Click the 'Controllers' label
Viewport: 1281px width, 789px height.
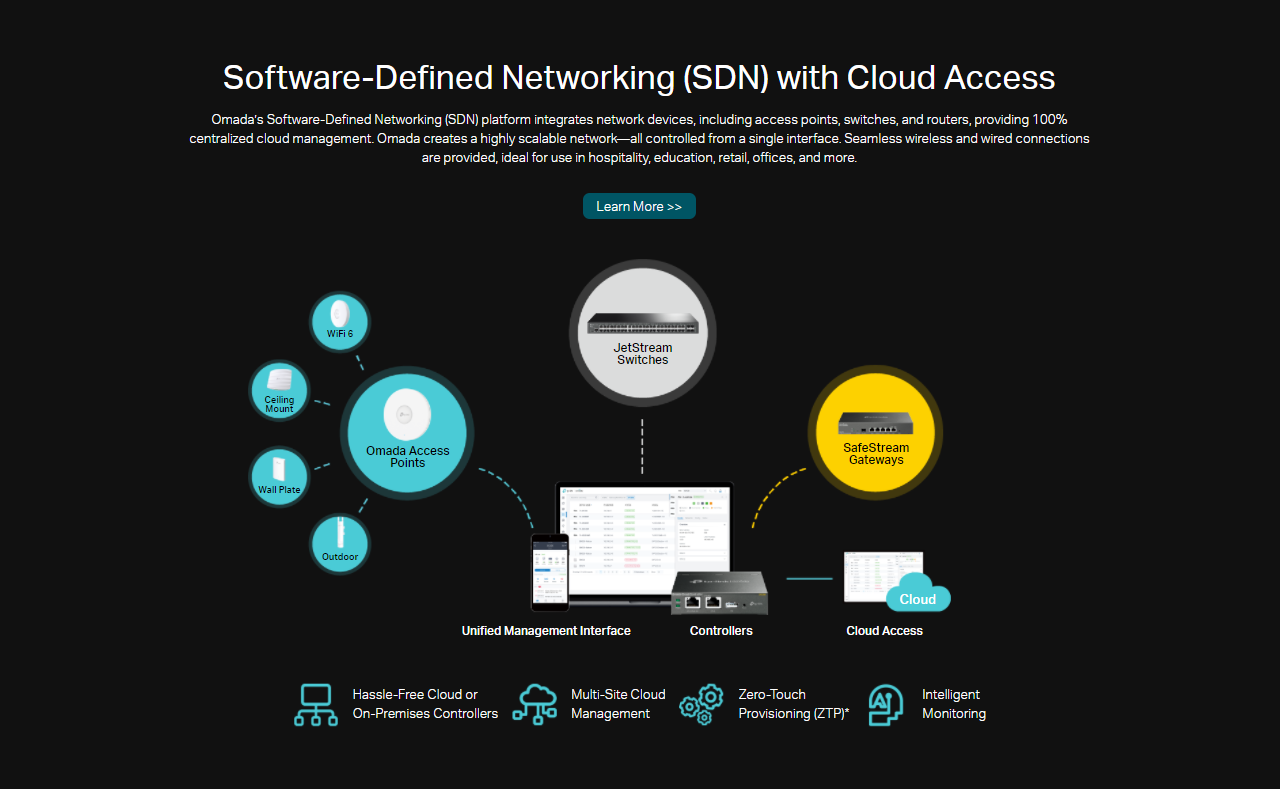[x=721, y=631]
